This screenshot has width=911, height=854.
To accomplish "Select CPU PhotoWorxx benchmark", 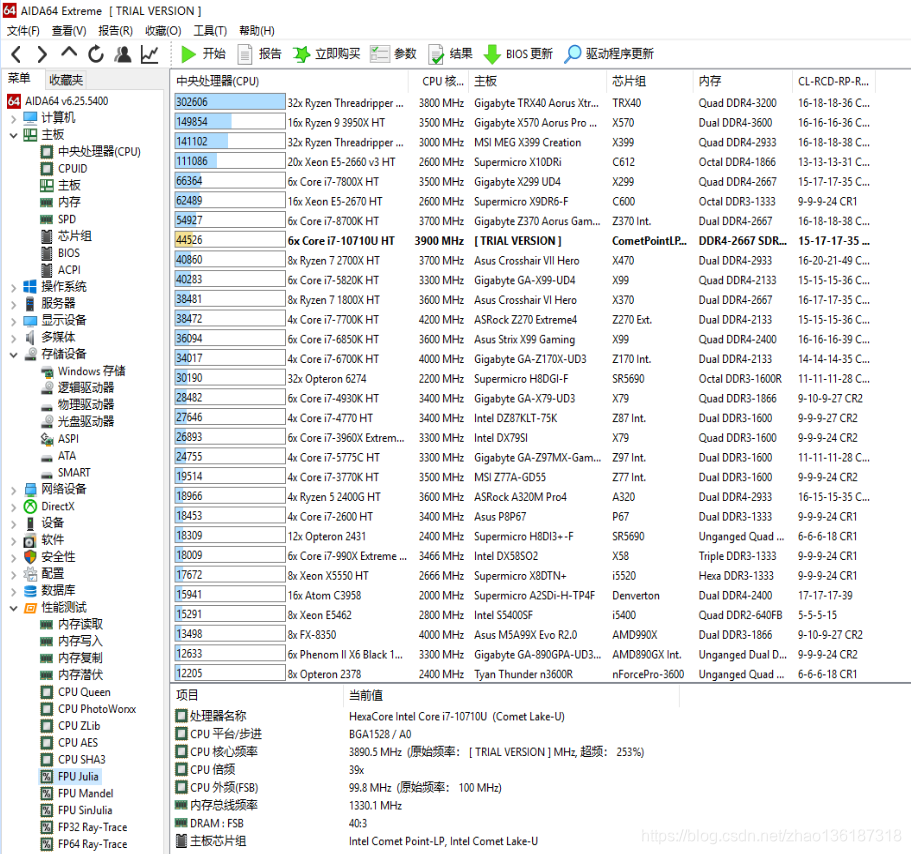I will [96, 709].
